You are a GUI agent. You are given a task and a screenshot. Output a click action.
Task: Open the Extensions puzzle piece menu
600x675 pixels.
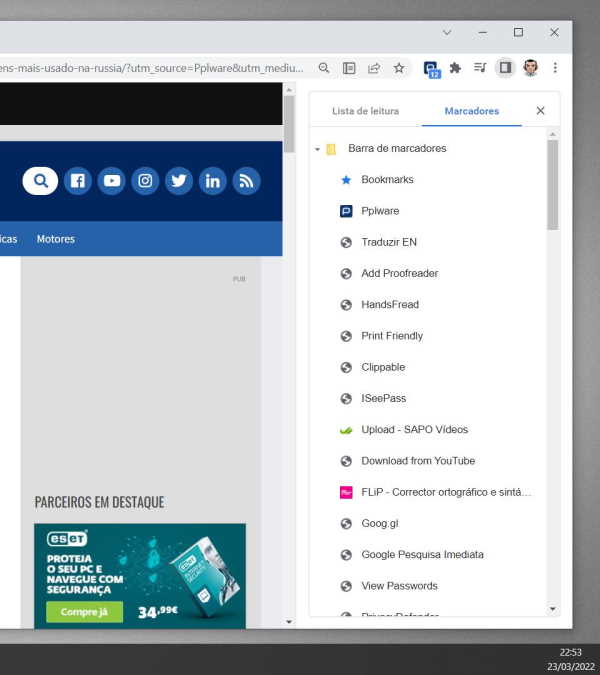(455, 68)
